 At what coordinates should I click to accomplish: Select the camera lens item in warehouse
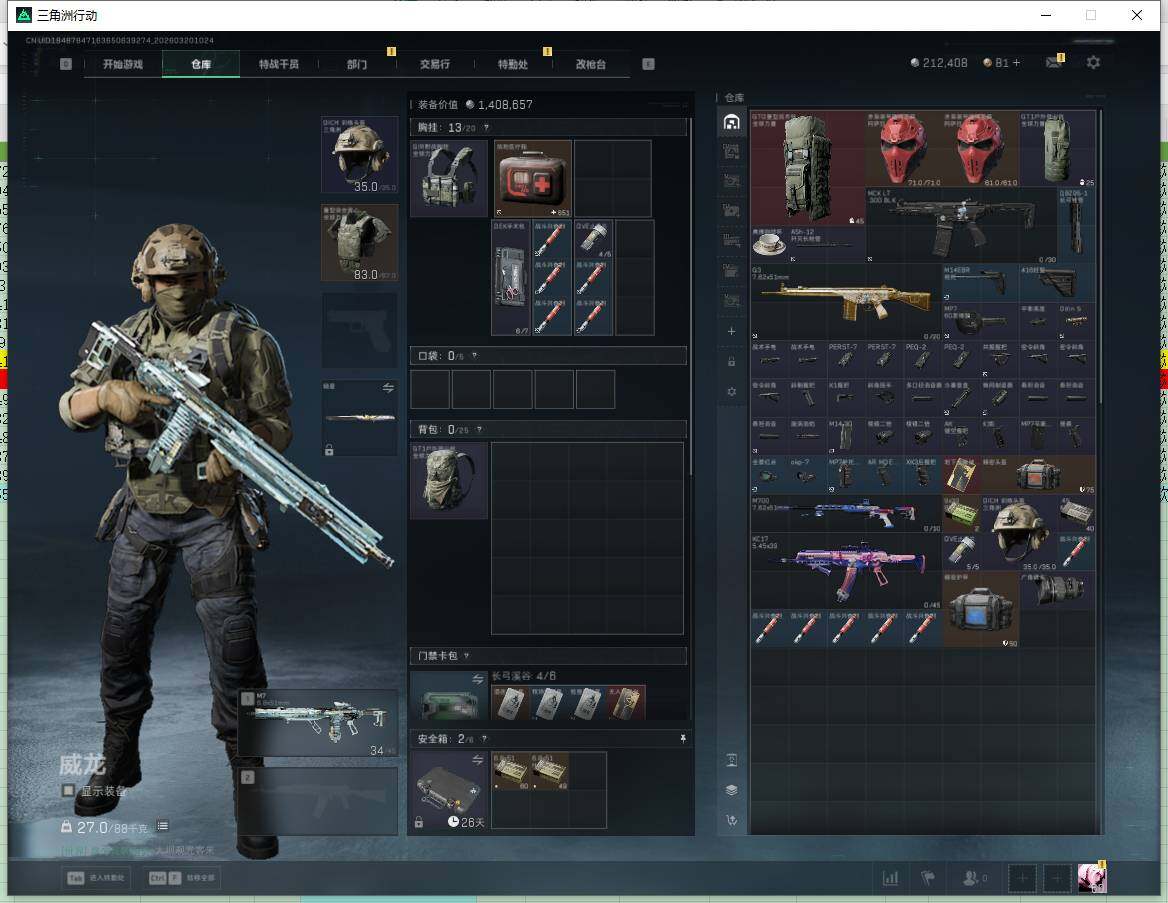coord(1057,589)
